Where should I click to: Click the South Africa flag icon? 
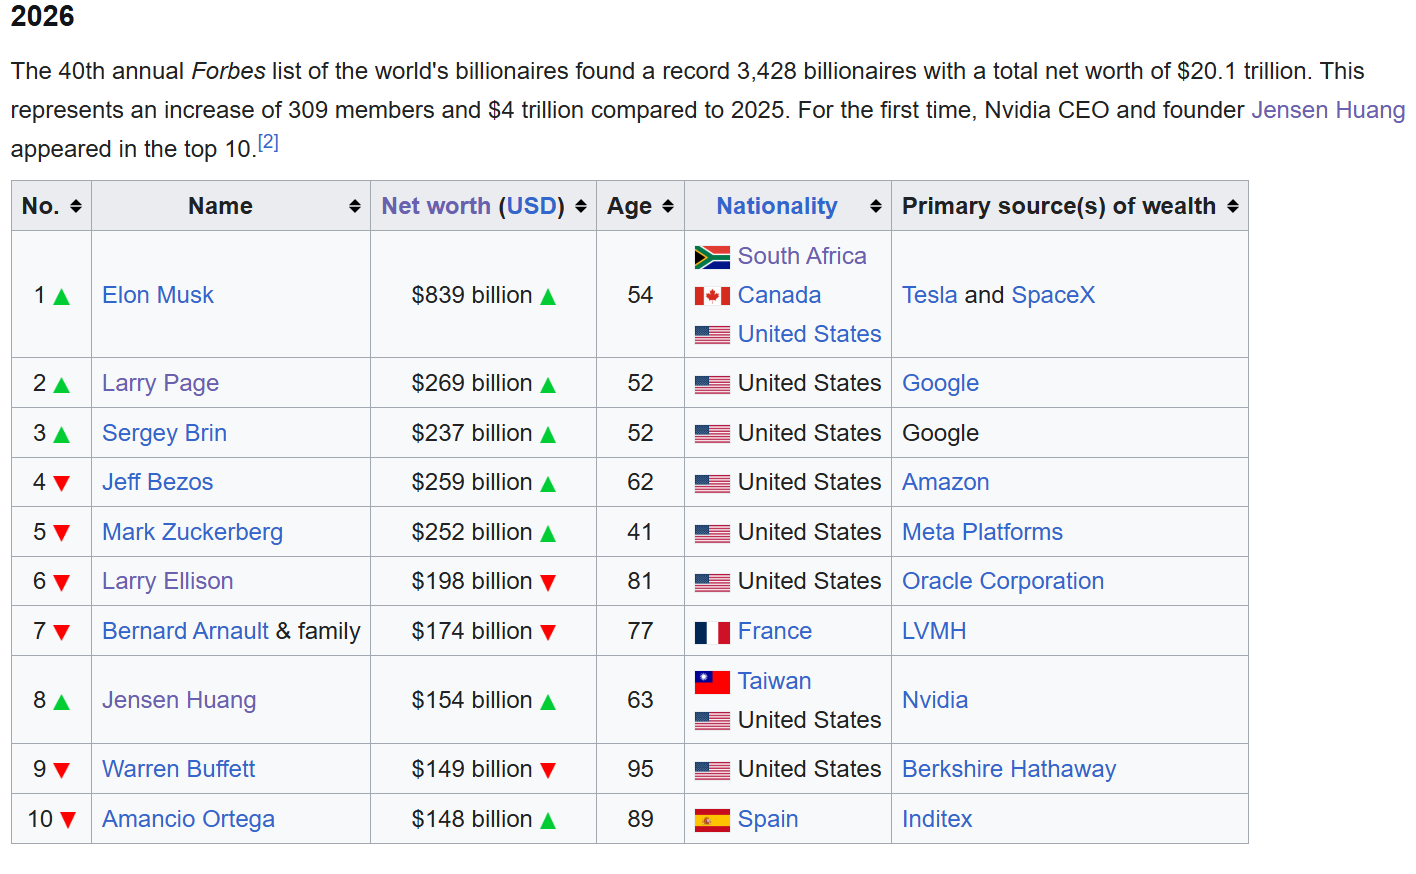tap(712, 257)
